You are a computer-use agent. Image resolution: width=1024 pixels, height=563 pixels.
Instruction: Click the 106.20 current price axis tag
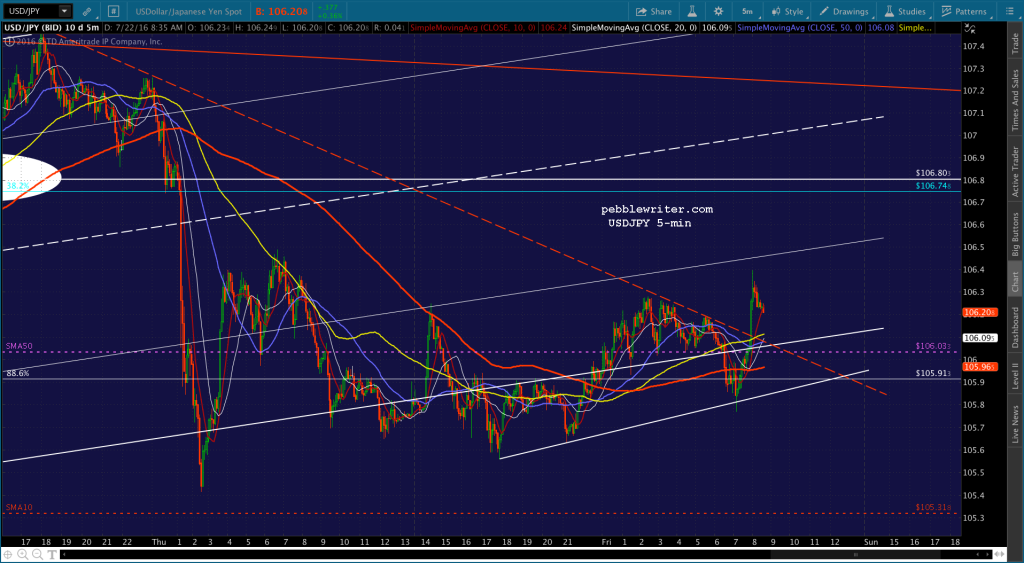(x=978, y=312)
